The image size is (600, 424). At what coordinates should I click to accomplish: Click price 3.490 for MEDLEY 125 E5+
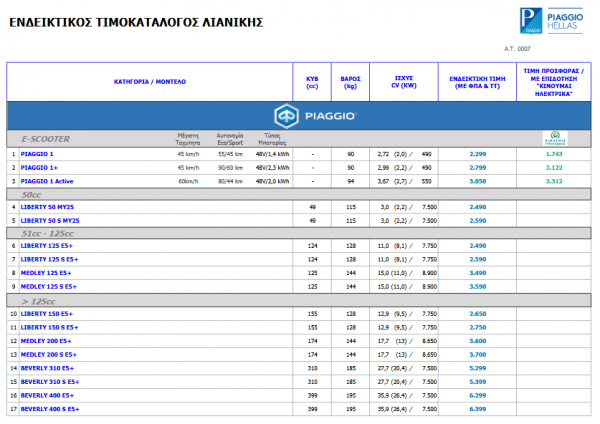[x=478, y=273]
